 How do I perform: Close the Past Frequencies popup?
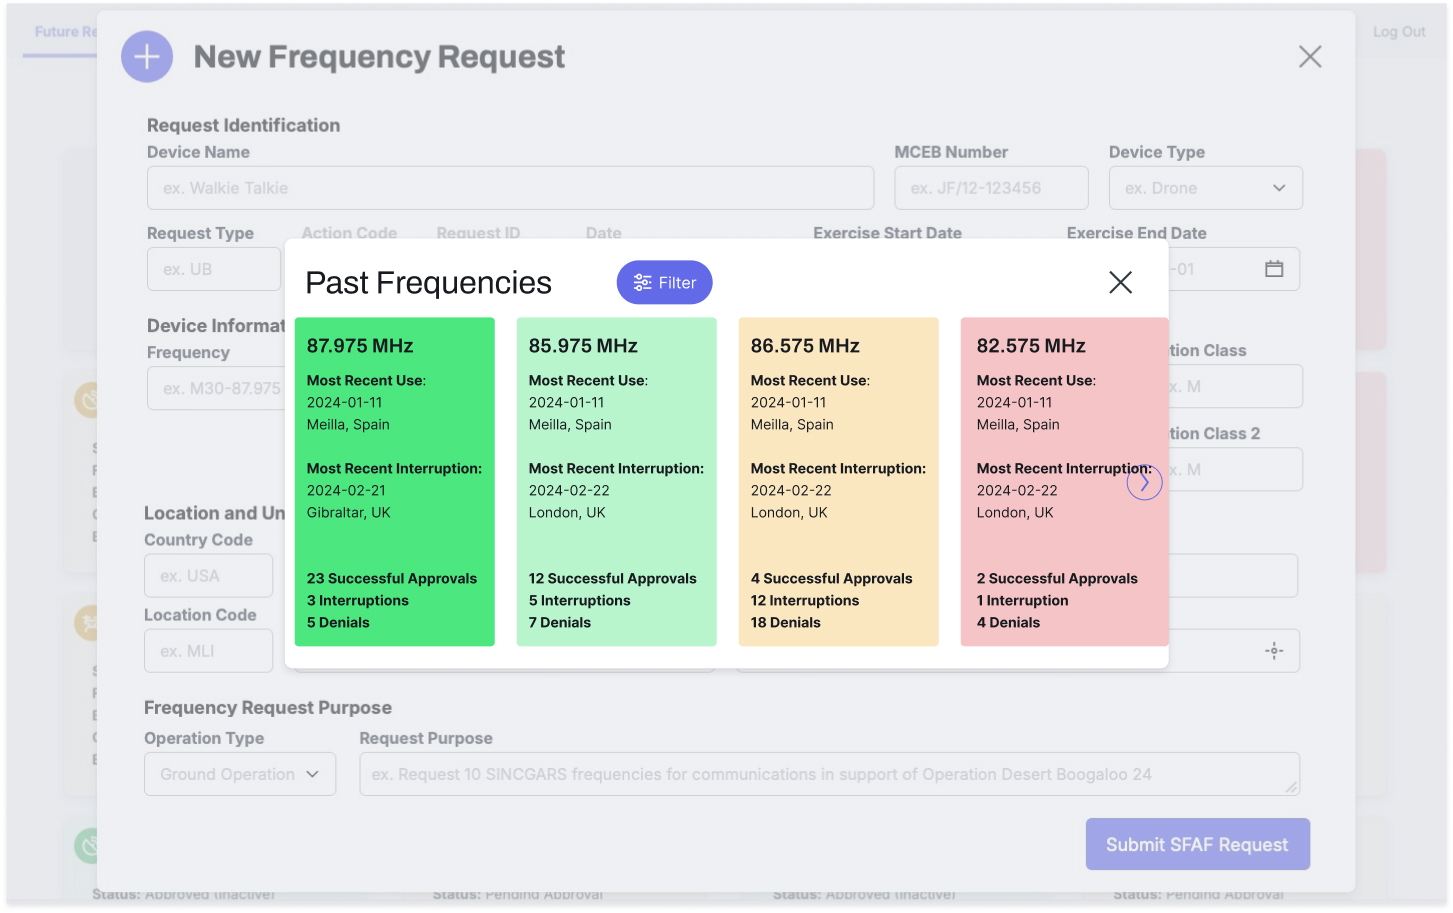(1120, 283)
